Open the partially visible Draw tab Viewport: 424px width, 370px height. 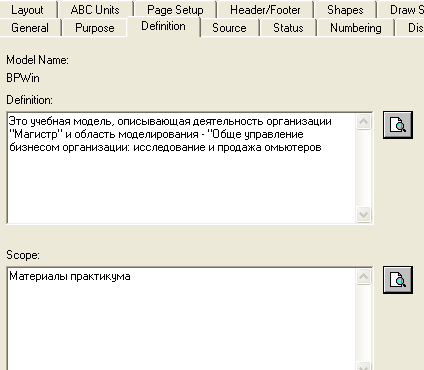tap(402, 10)
